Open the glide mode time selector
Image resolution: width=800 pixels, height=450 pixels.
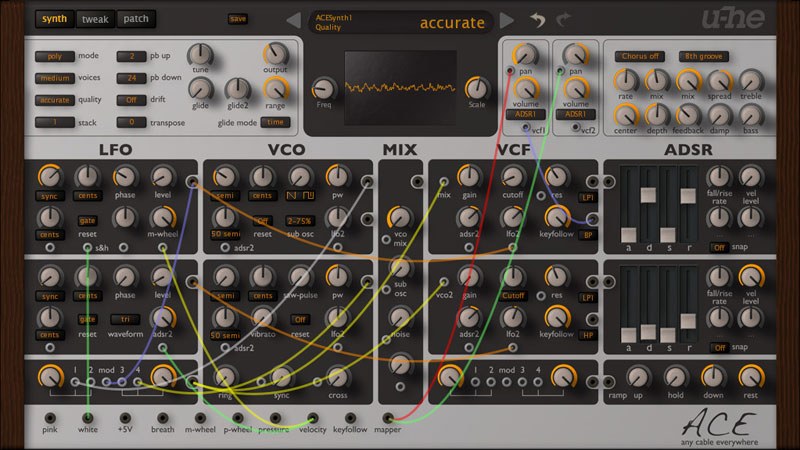(x=275, y=122)
